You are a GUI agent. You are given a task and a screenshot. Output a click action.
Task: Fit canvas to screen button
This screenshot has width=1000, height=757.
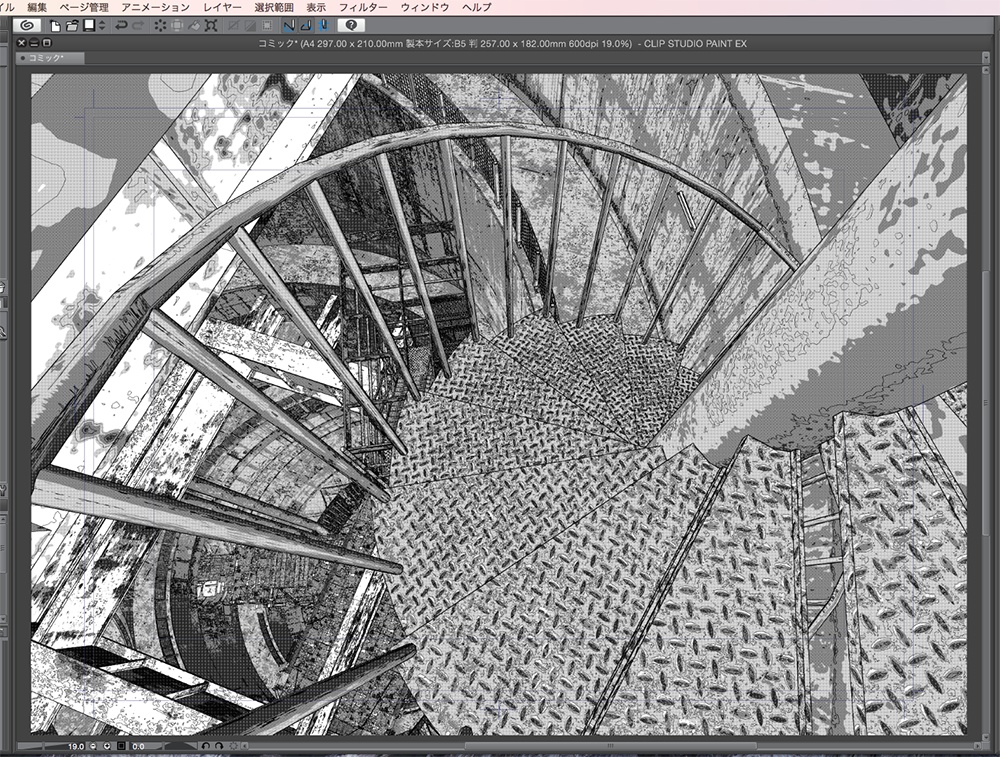(x=121, y=746)
